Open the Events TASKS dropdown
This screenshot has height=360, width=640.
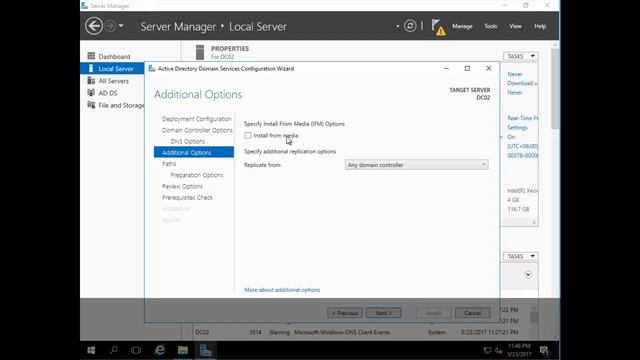(520, 256)
